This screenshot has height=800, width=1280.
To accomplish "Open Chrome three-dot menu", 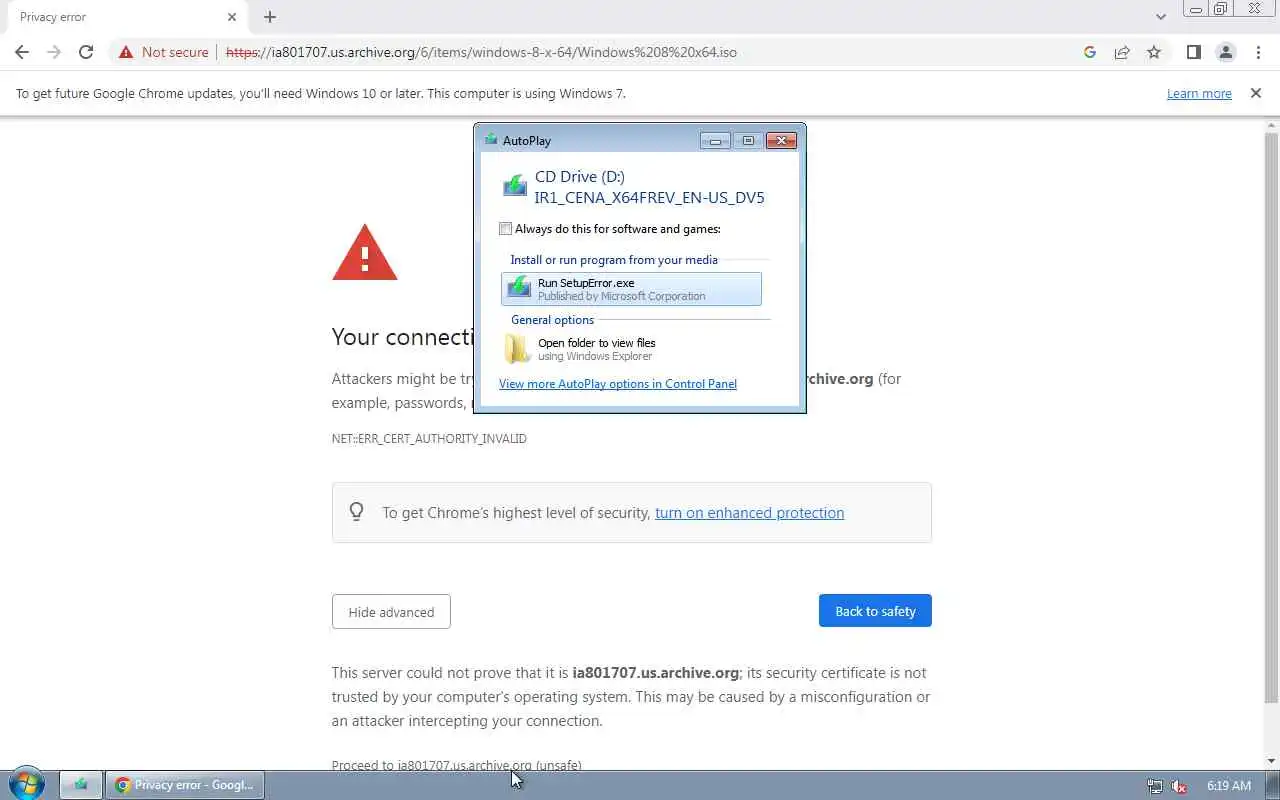I will [x=1258, y=52].
